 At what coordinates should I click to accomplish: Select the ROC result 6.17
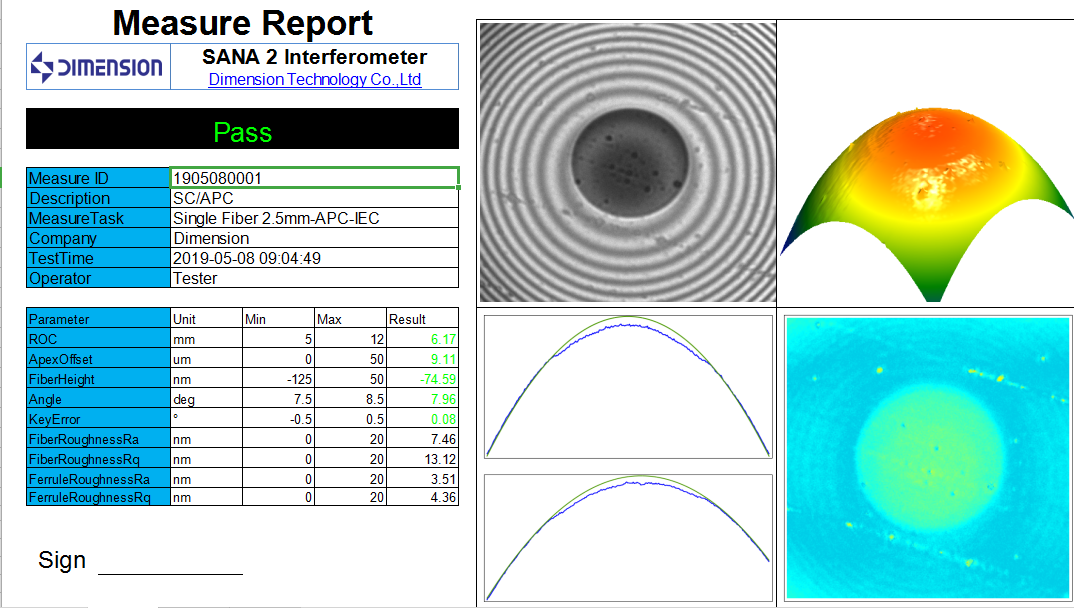pos(422,338)
